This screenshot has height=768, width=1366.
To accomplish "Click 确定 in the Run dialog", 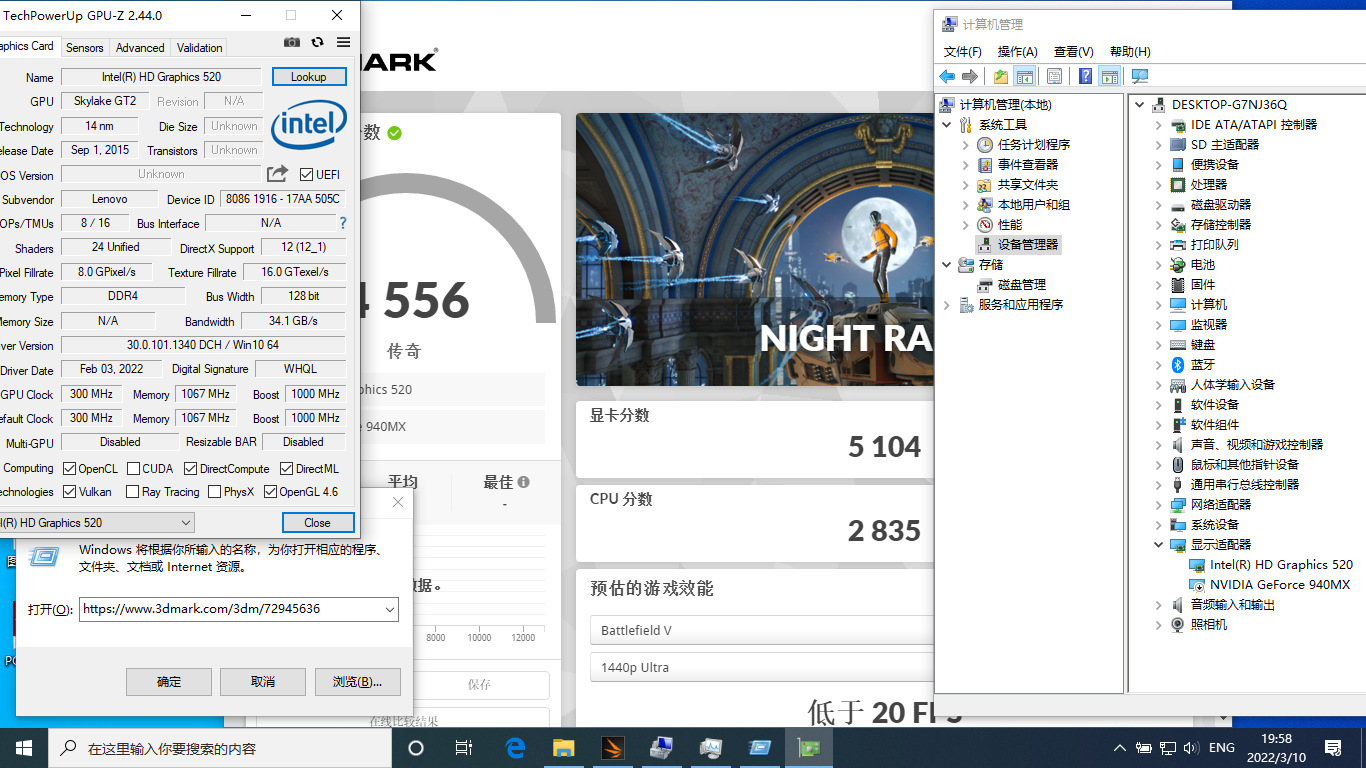I will point(169,682).
